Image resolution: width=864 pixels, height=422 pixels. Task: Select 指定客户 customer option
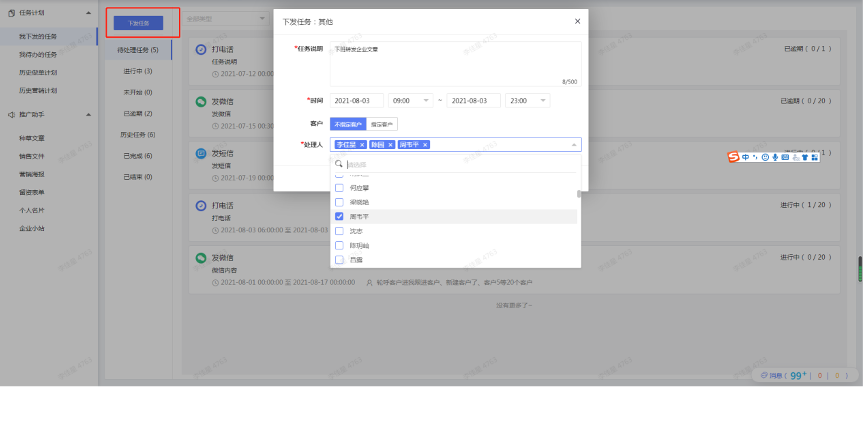(x=382, y=124)
